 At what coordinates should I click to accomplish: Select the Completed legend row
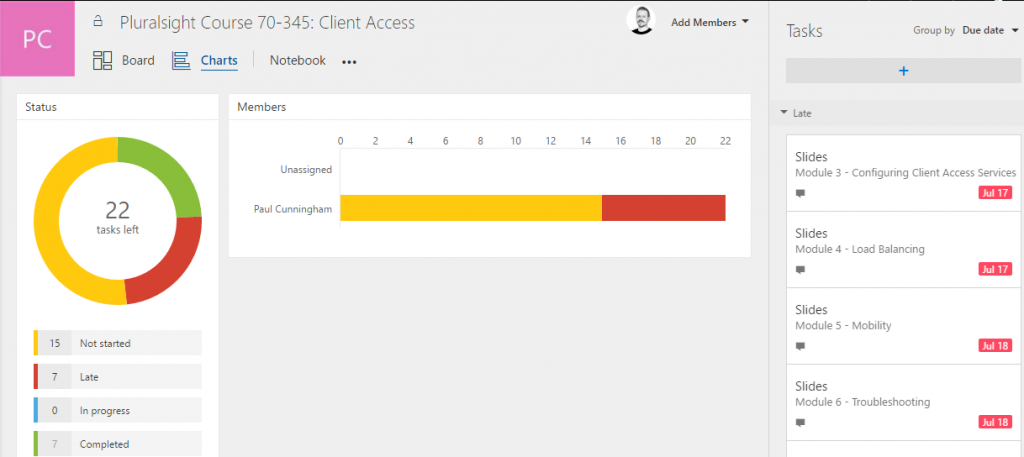(x=118, y=444)
